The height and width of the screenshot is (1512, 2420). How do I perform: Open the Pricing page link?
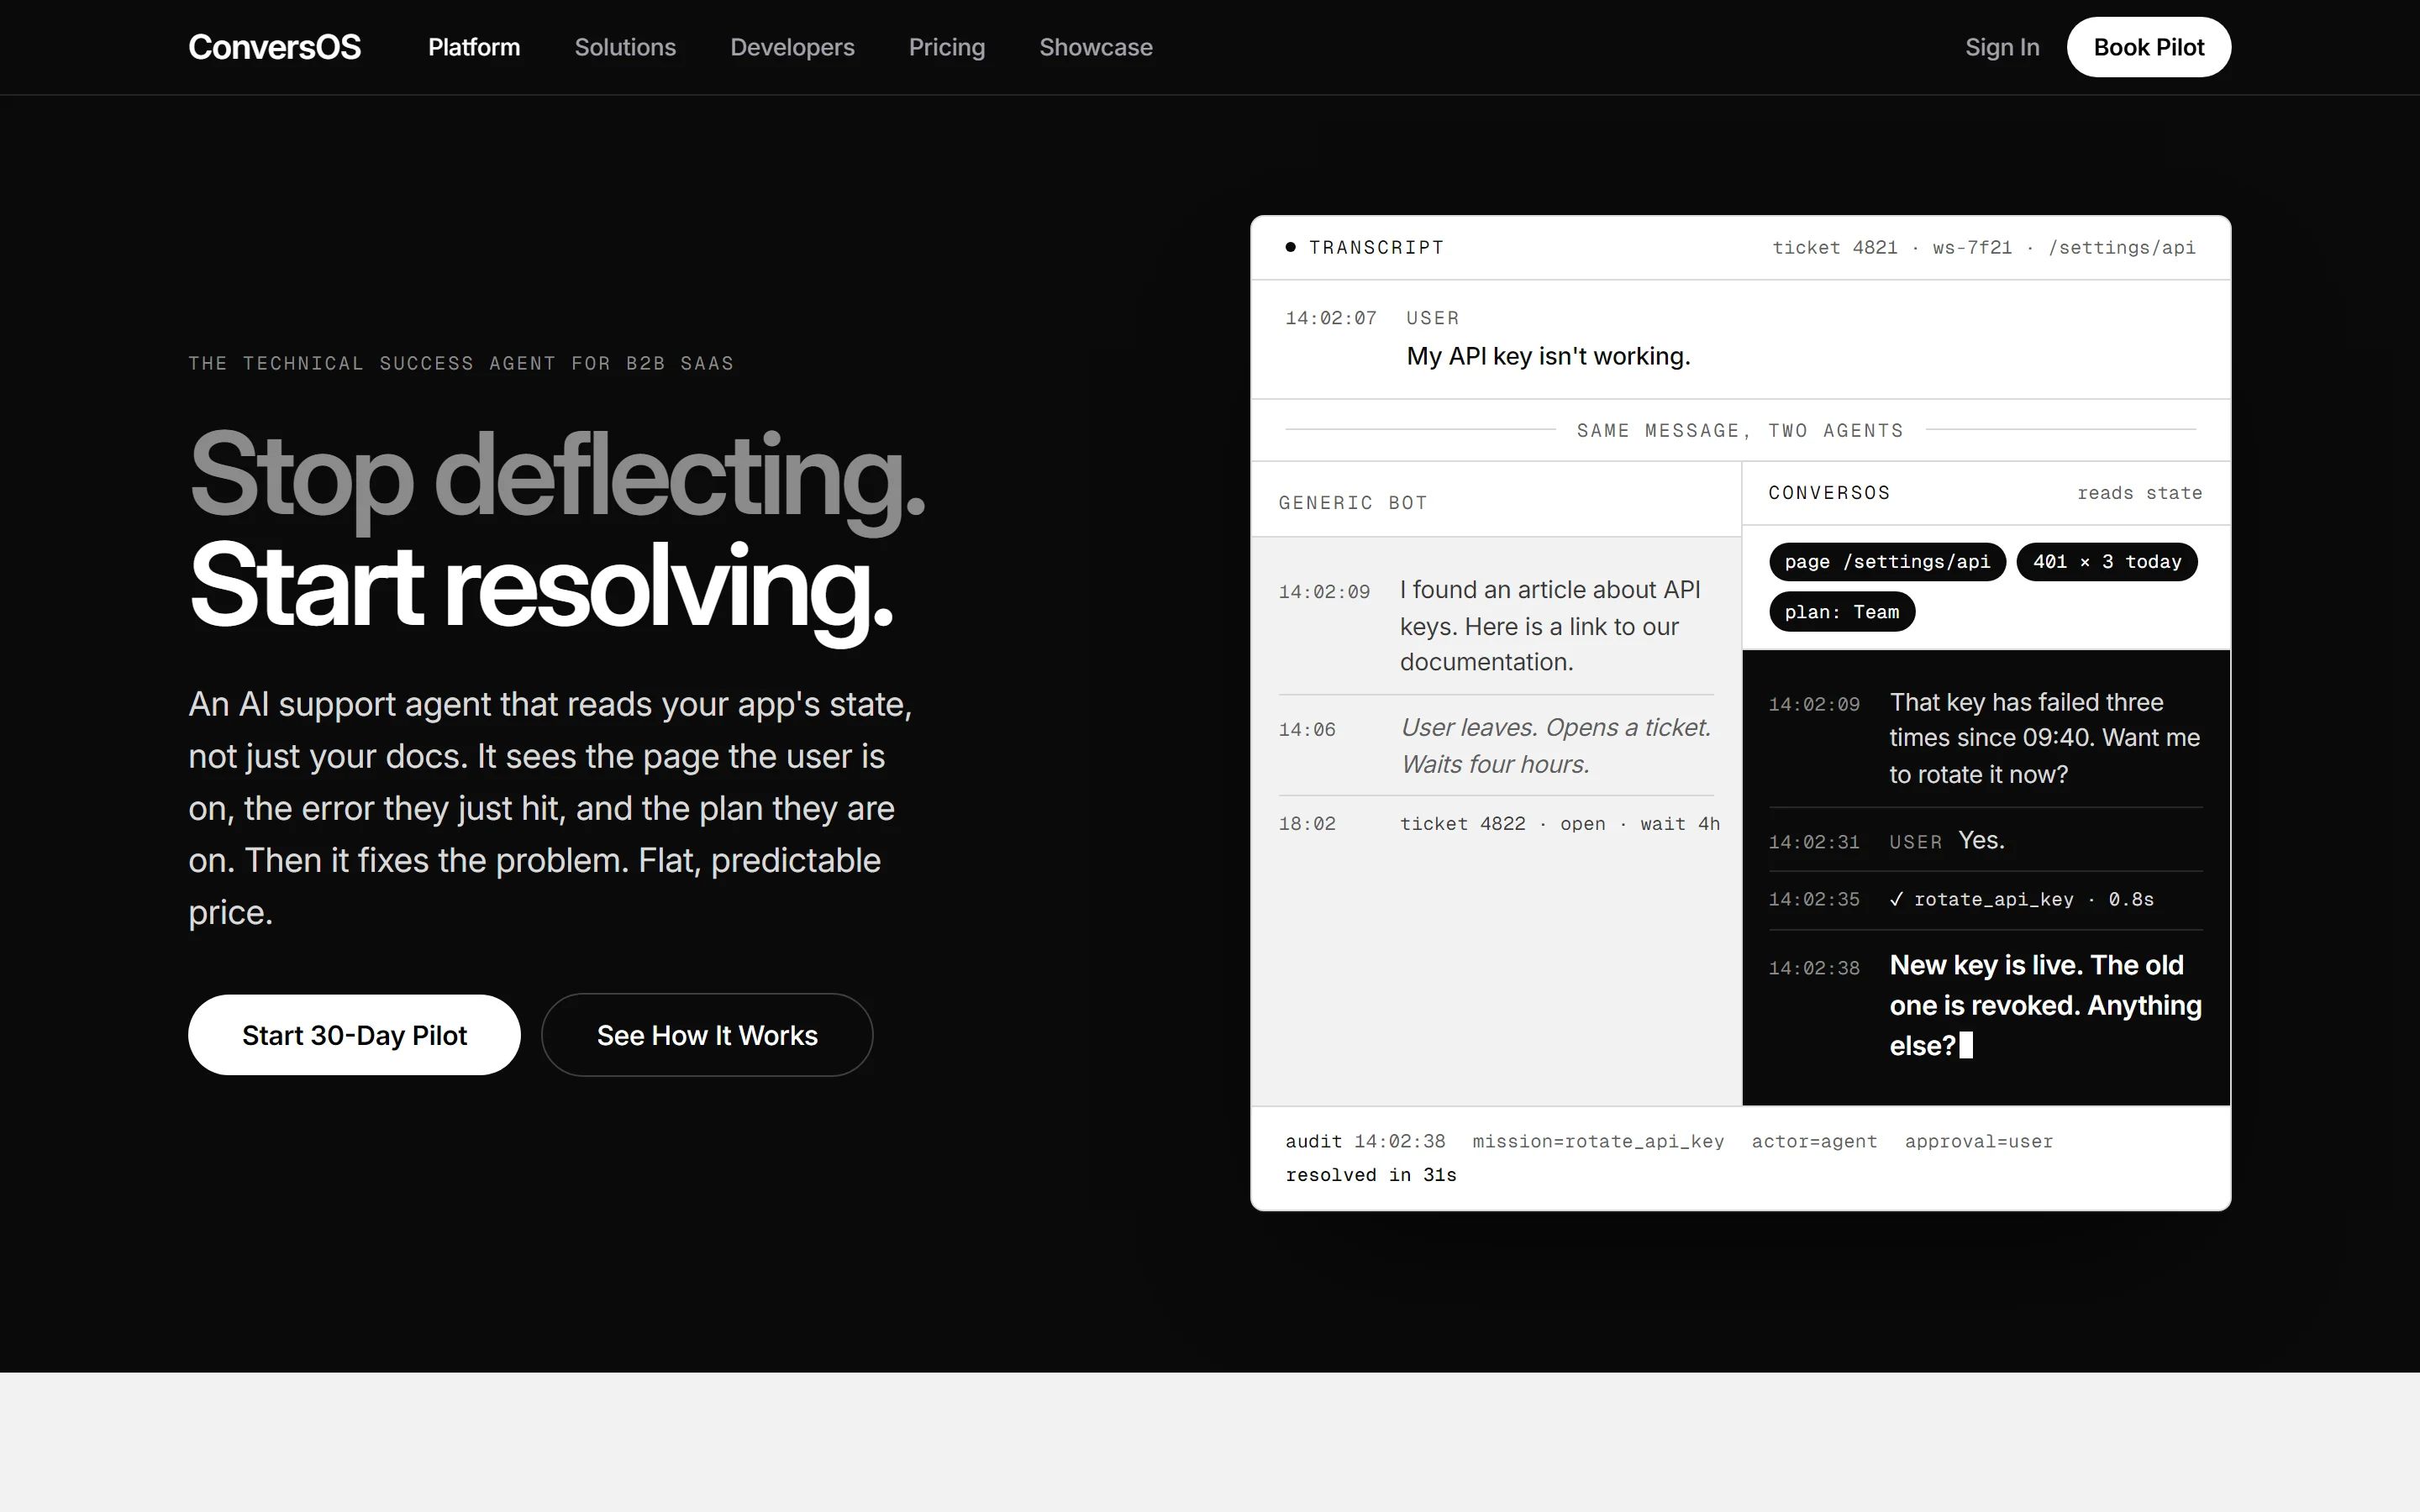click(x=946, y=47)
